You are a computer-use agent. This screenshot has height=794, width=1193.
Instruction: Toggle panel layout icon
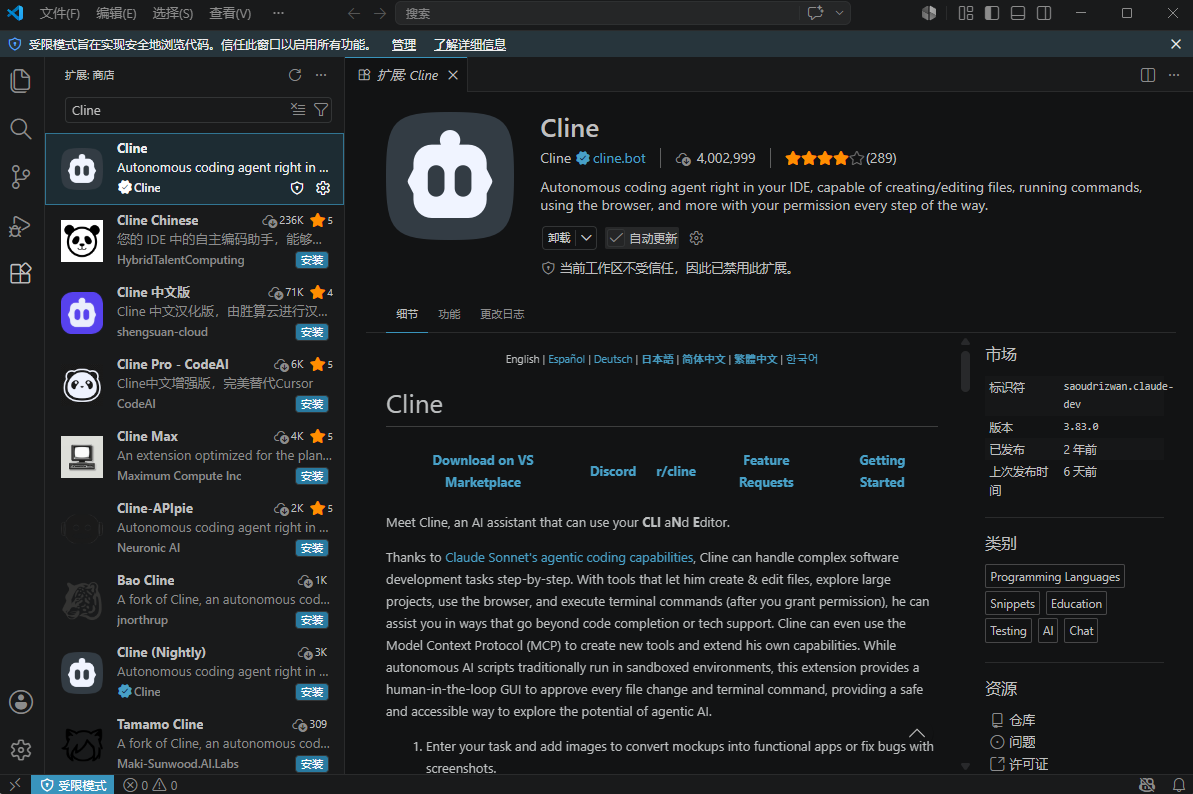[x=1018, y=13]
